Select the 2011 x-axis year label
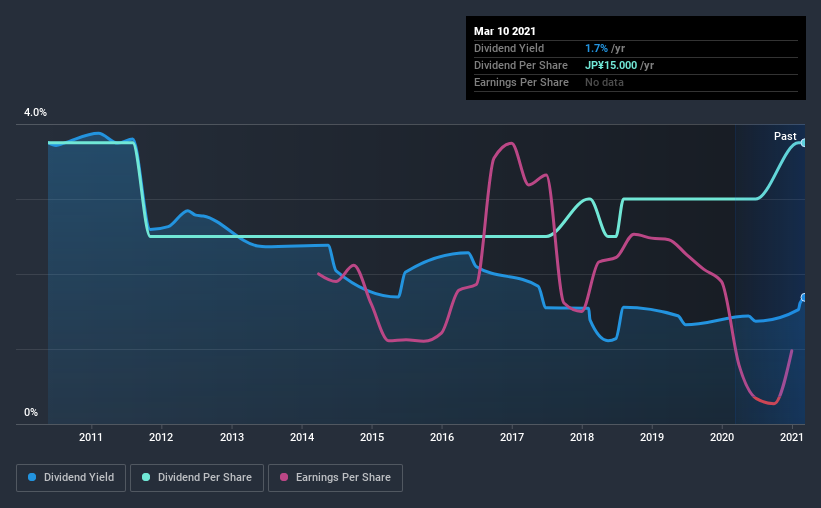 [x=91, y=437]
